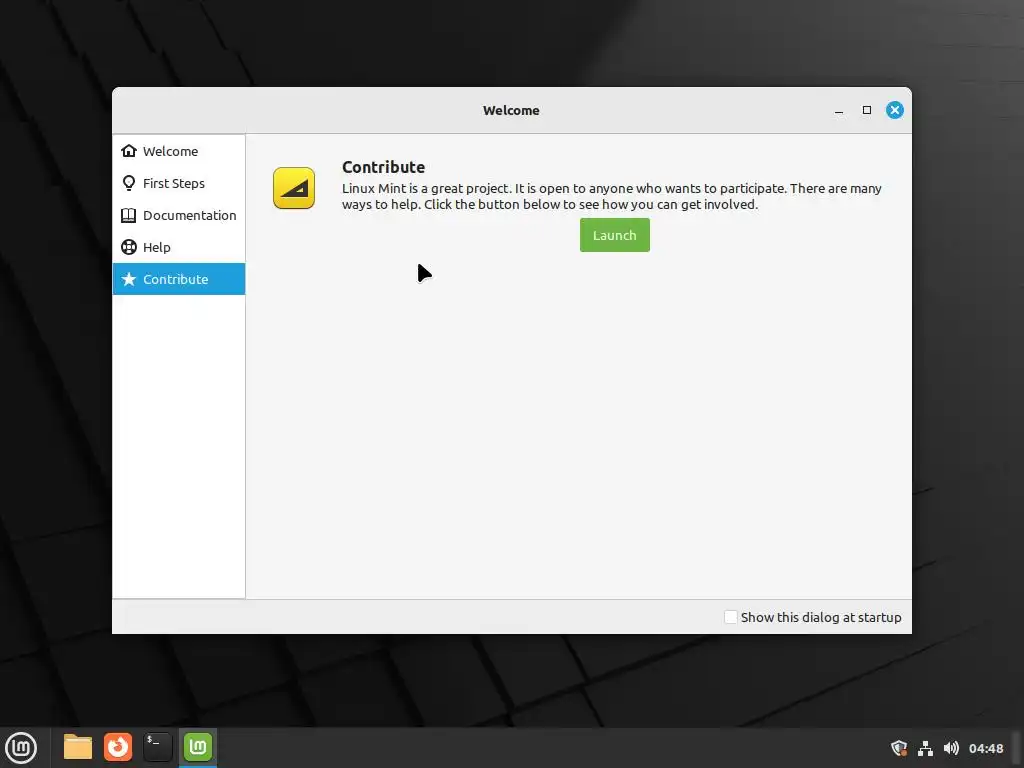Close the Welcome window

click(x=895, y=110)
